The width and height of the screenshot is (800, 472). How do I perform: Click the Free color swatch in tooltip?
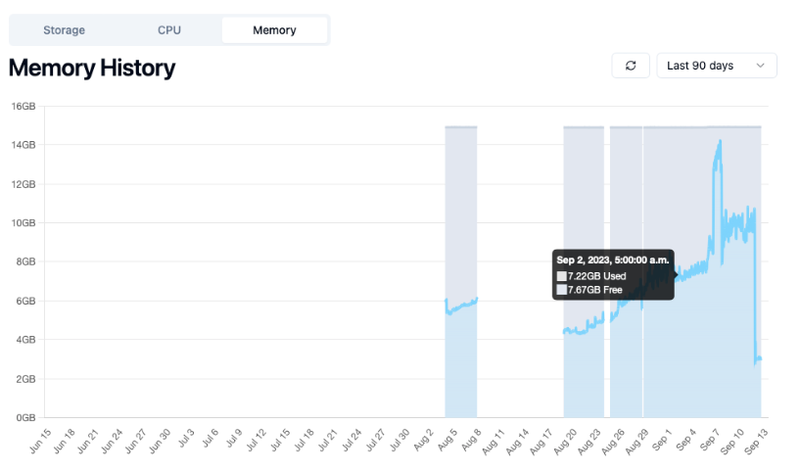(562, 290)
